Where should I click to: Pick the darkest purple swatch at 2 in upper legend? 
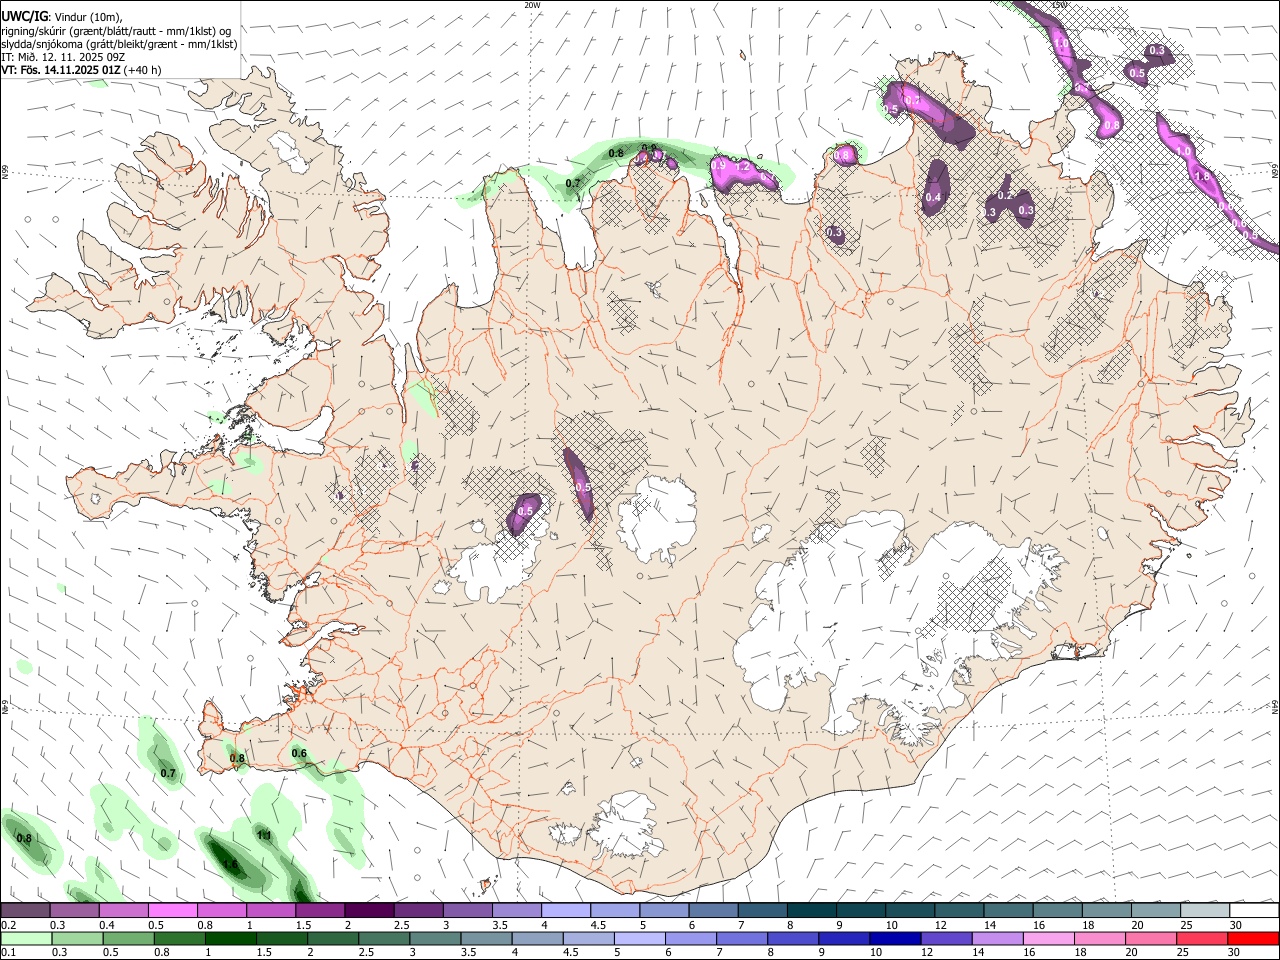(x=369, y=911)
